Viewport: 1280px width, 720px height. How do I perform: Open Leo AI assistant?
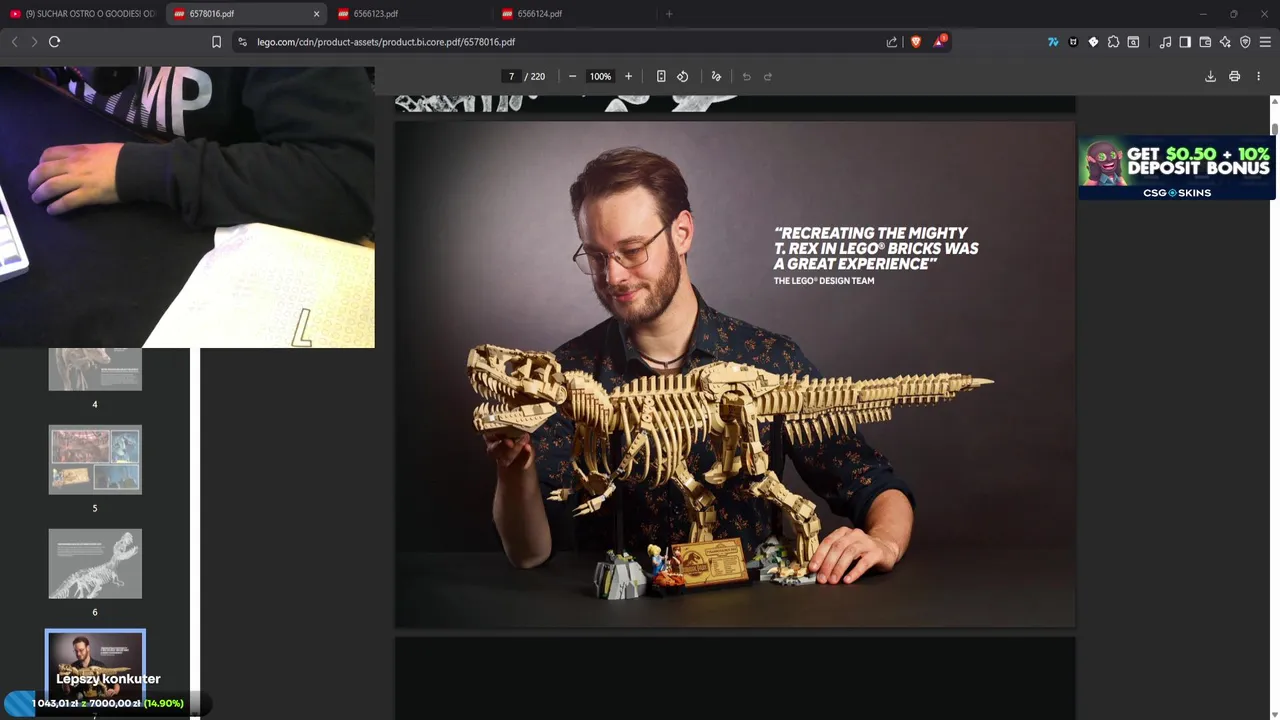(x=1225, y=42)
